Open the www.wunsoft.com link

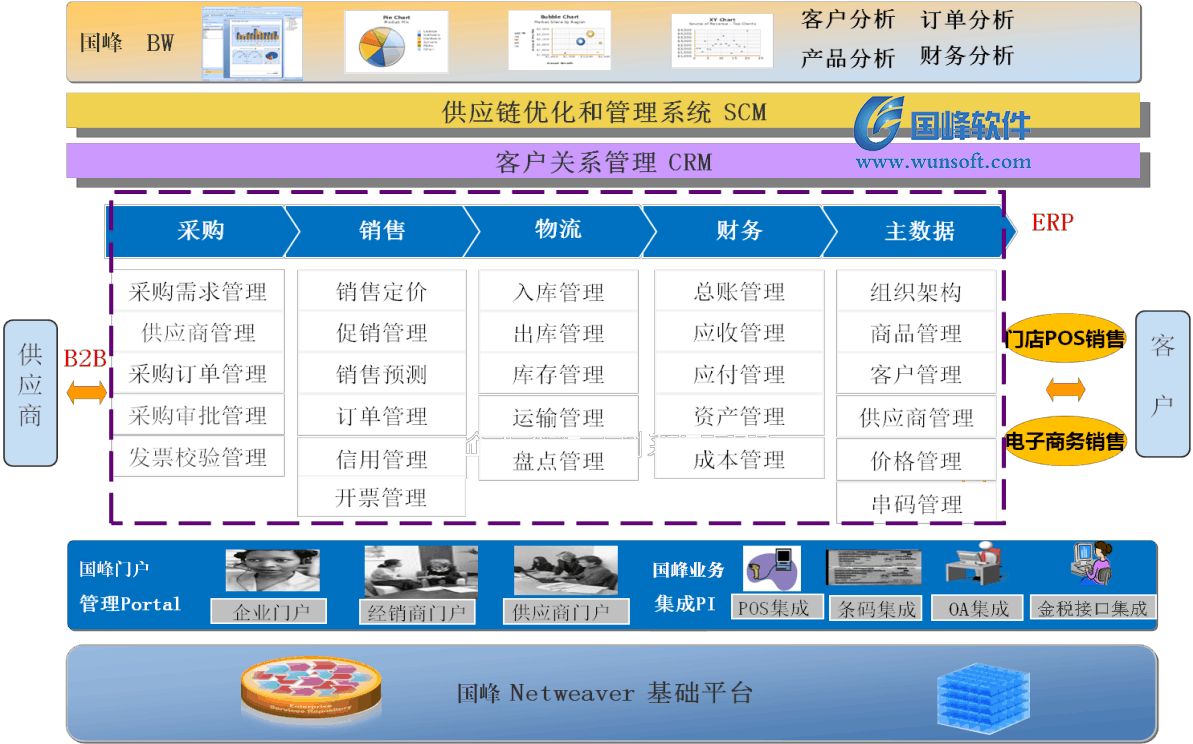(x=942, y=161)
